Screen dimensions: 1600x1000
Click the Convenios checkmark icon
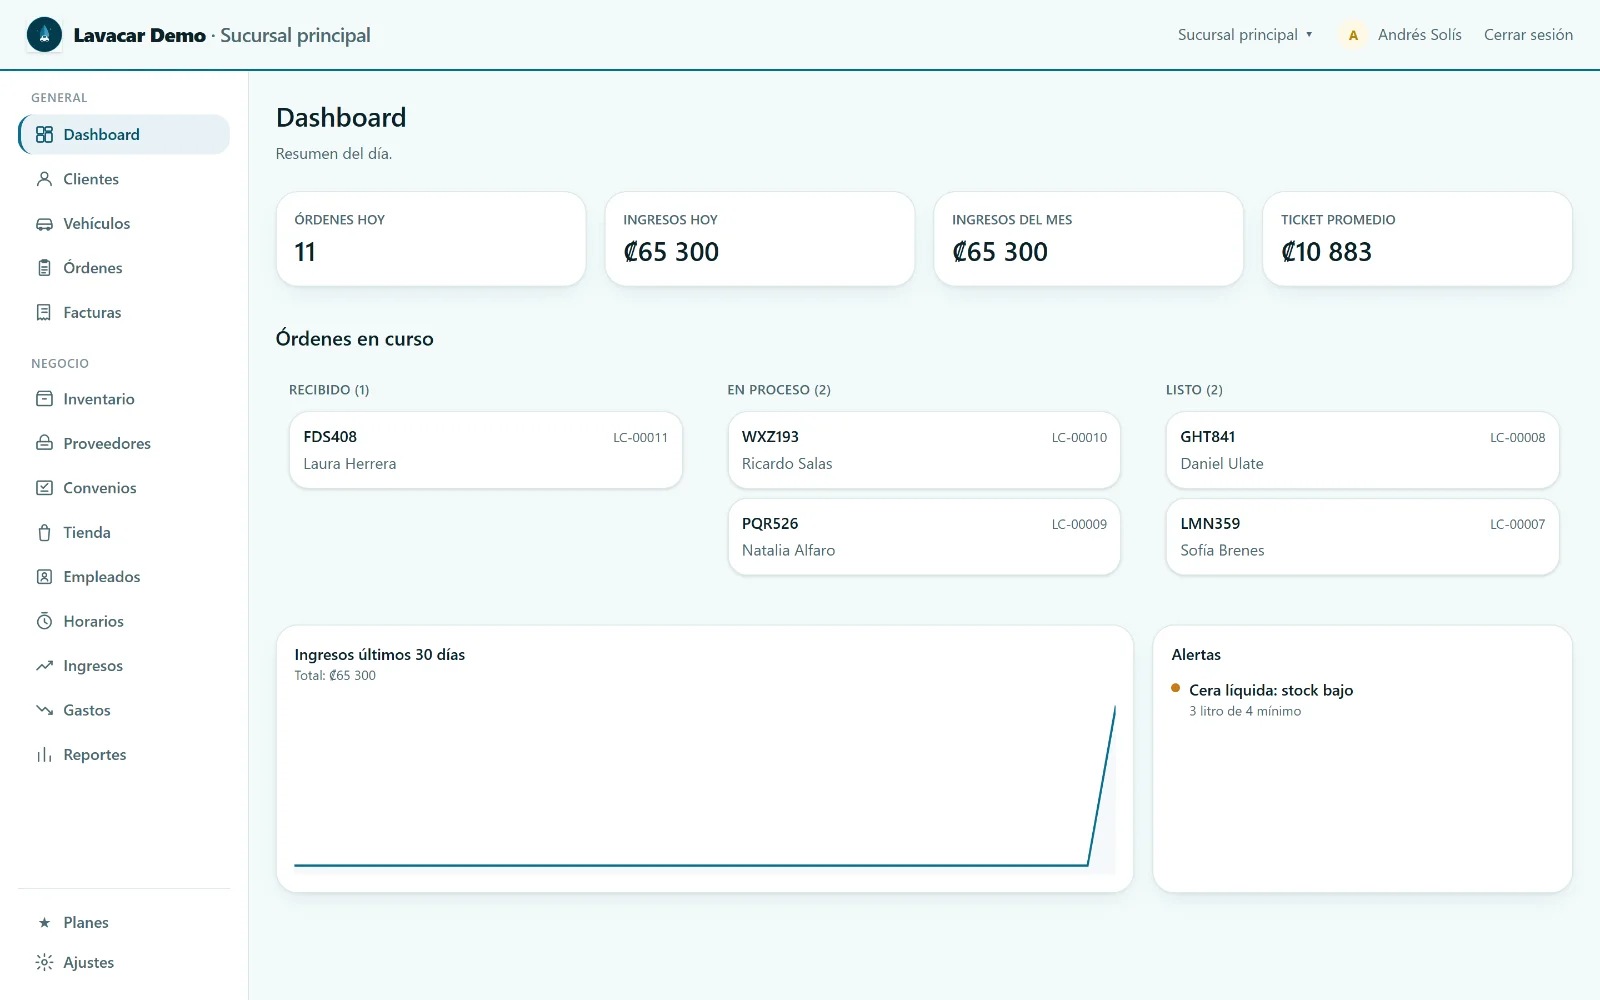point(44,488)
